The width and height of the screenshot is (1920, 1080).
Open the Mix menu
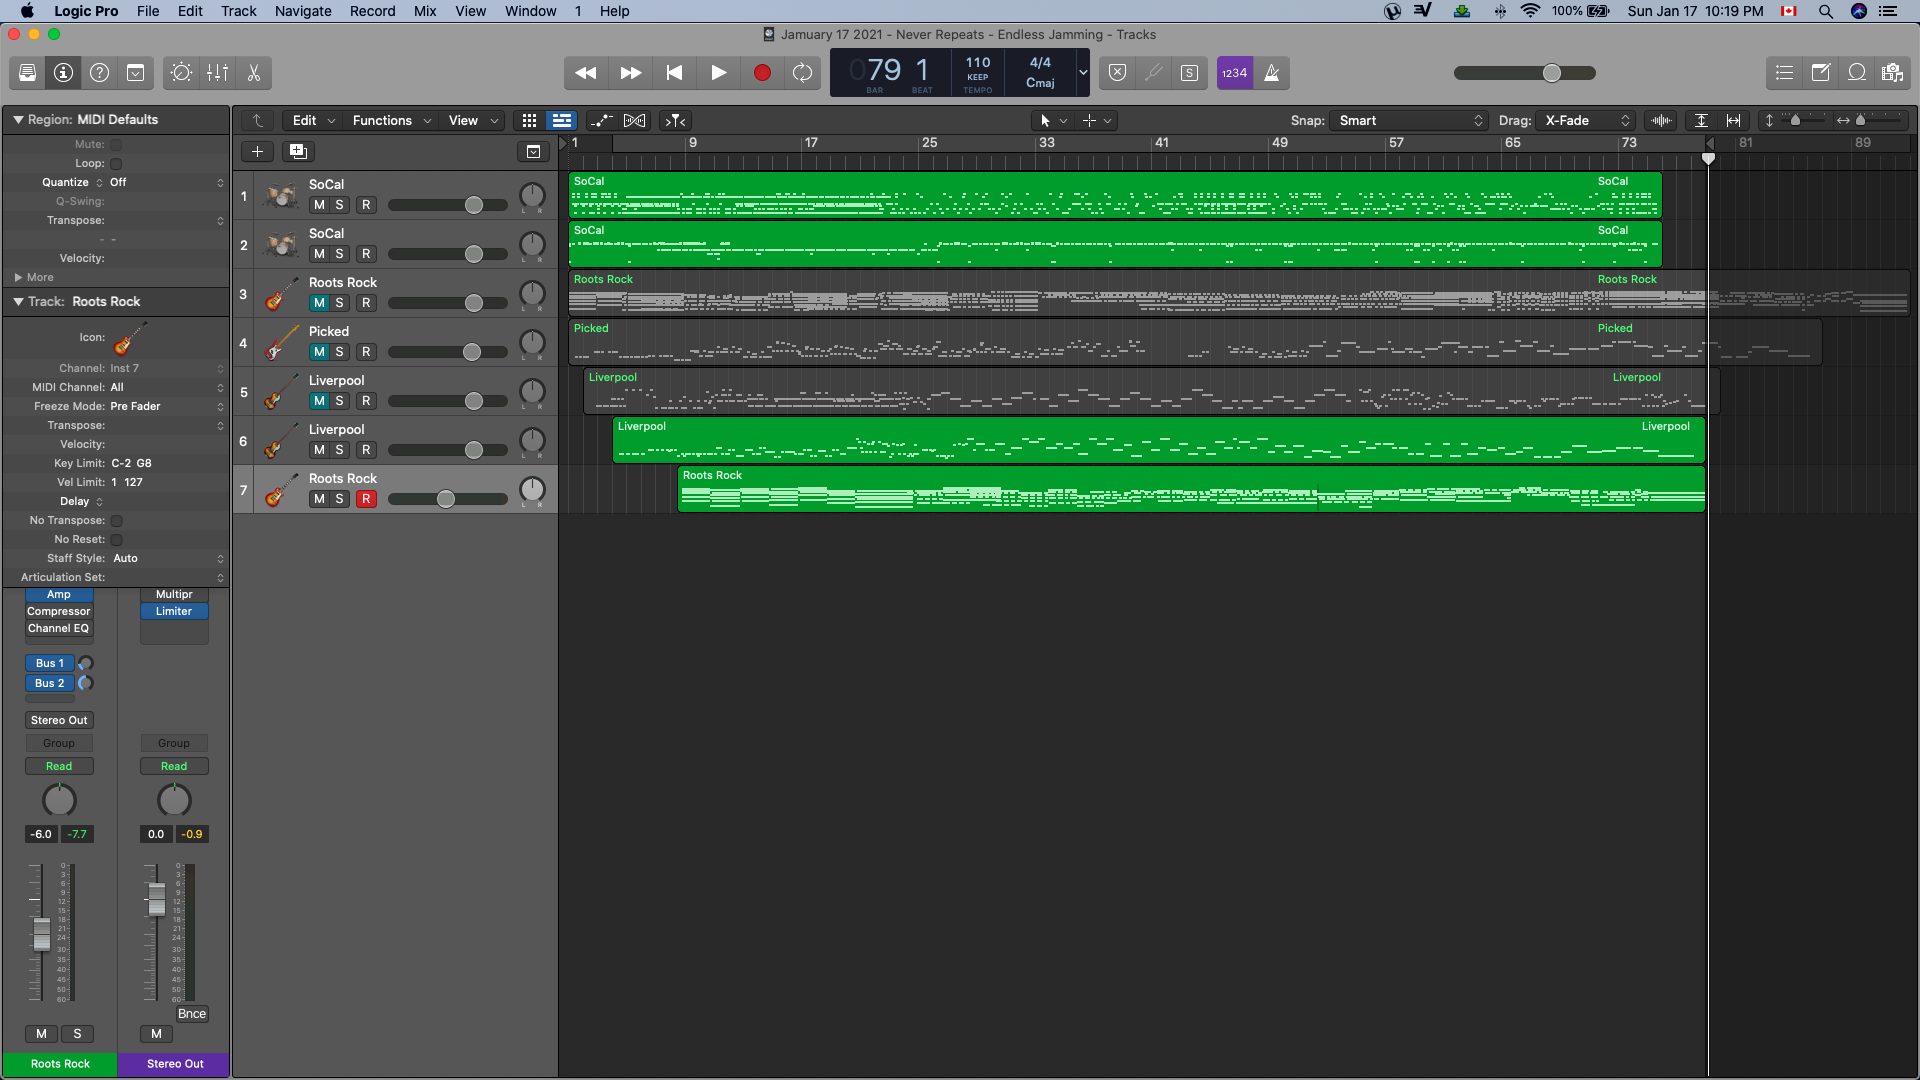[x=425, y=11]
